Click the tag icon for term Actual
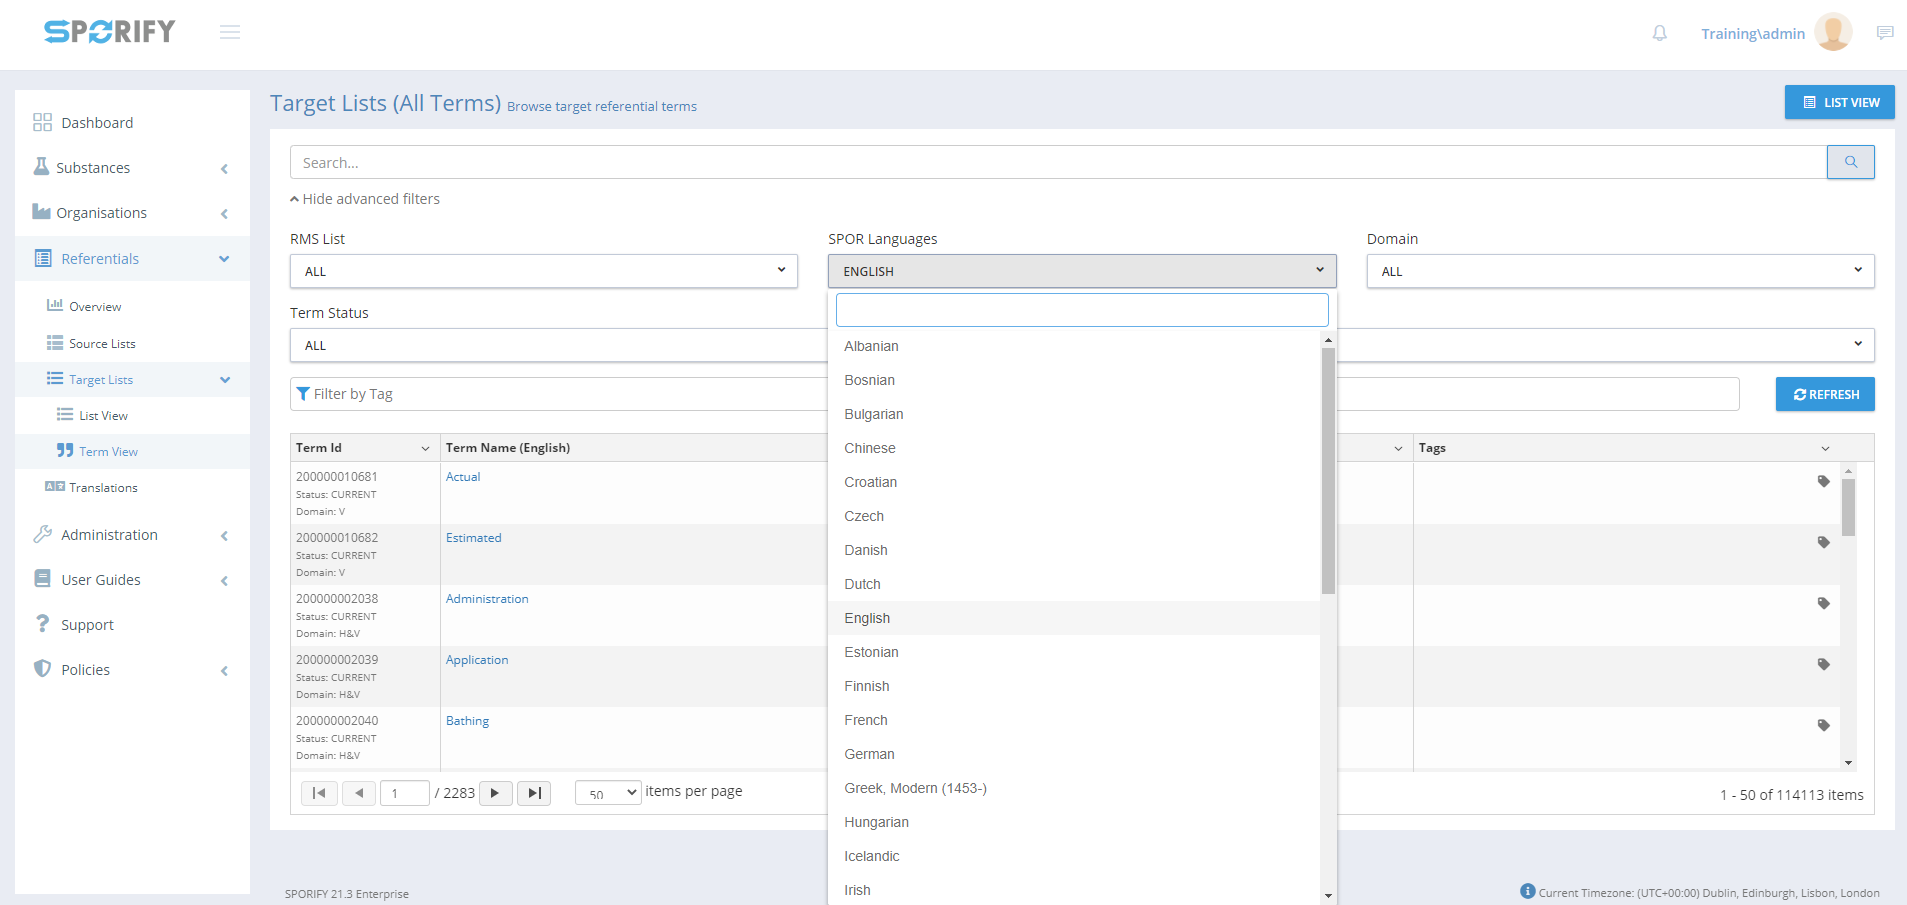1907x905 pixels. pos(1823,481)
